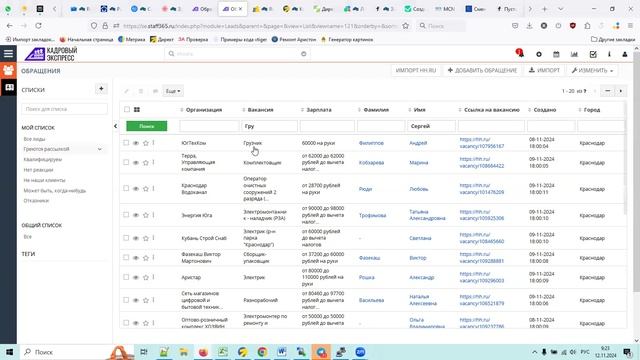The width and height of the screenshot is (640, 360).
Task: Click the comment icon above table
Action: pos(155,91)
